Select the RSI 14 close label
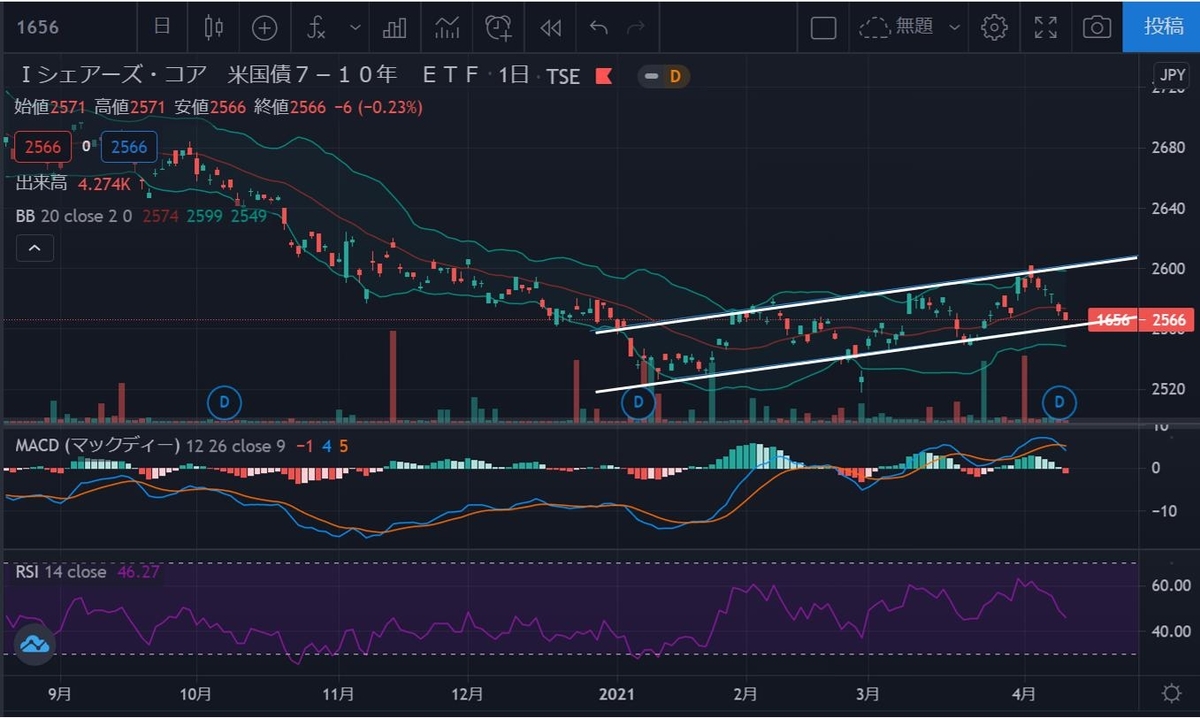Viewport: 1200px width, 718px height. (60, 572)
